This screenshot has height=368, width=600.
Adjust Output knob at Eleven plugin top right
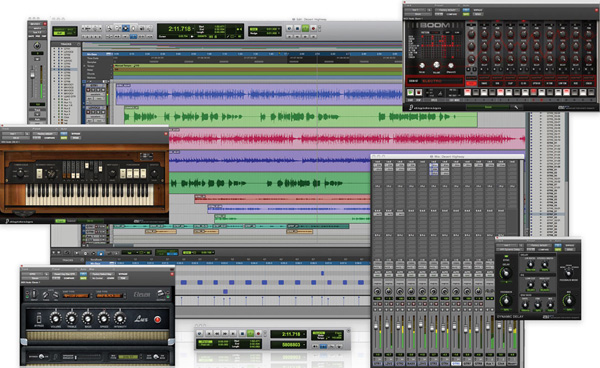click(x=161, y=293)
